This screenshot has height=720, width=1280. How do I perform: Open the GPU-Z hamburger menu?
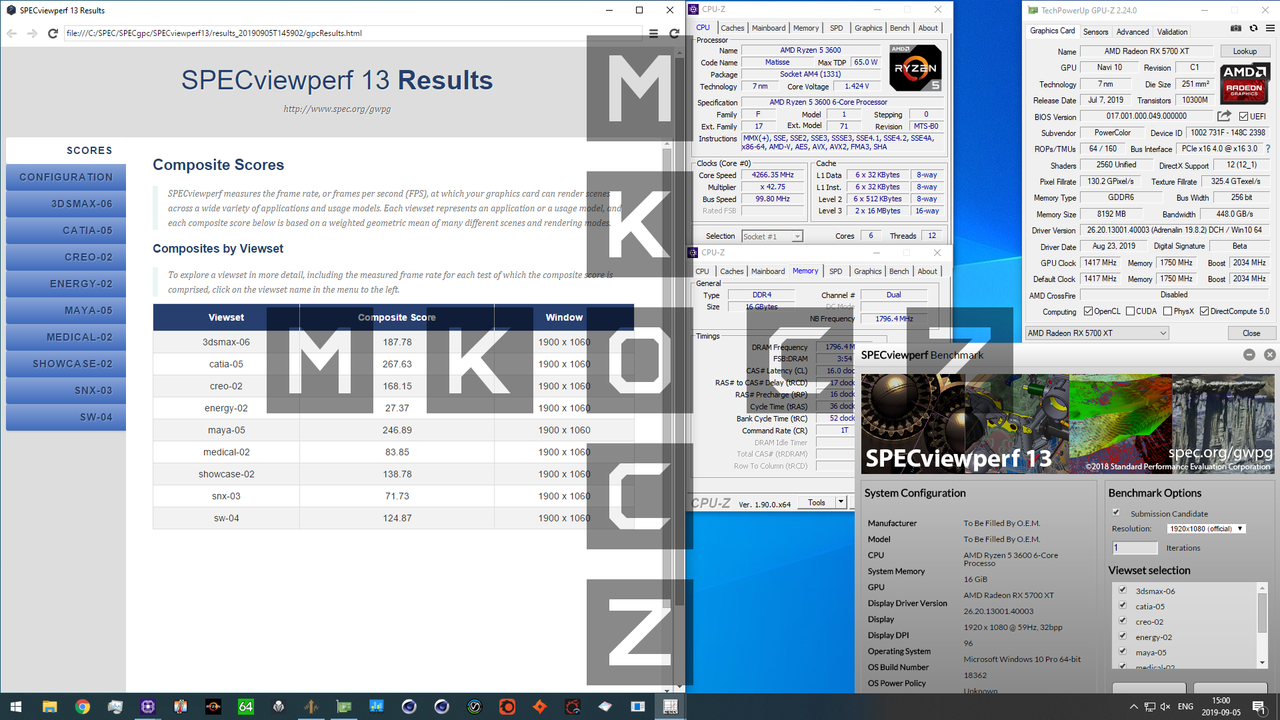pos(1270,28)
